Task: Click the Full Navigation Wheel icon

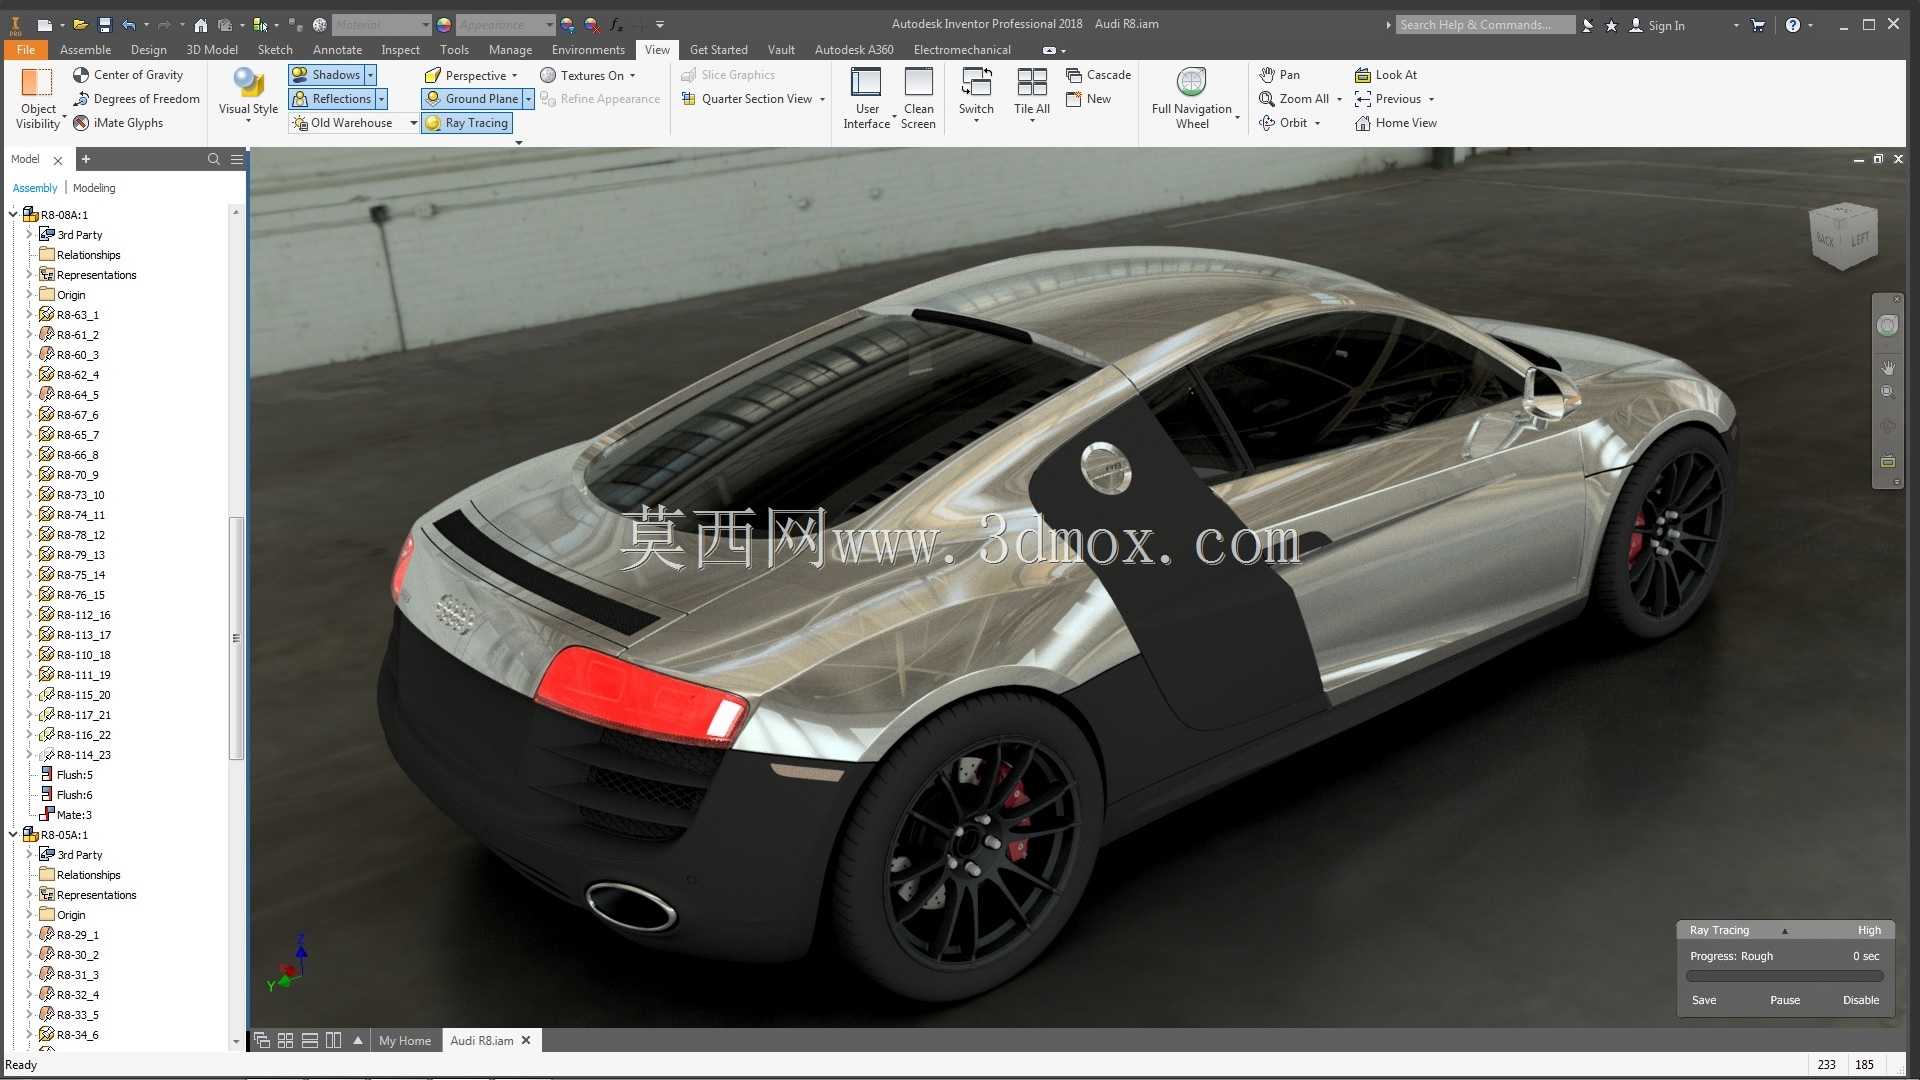Action: click(x=1191, y=82)
